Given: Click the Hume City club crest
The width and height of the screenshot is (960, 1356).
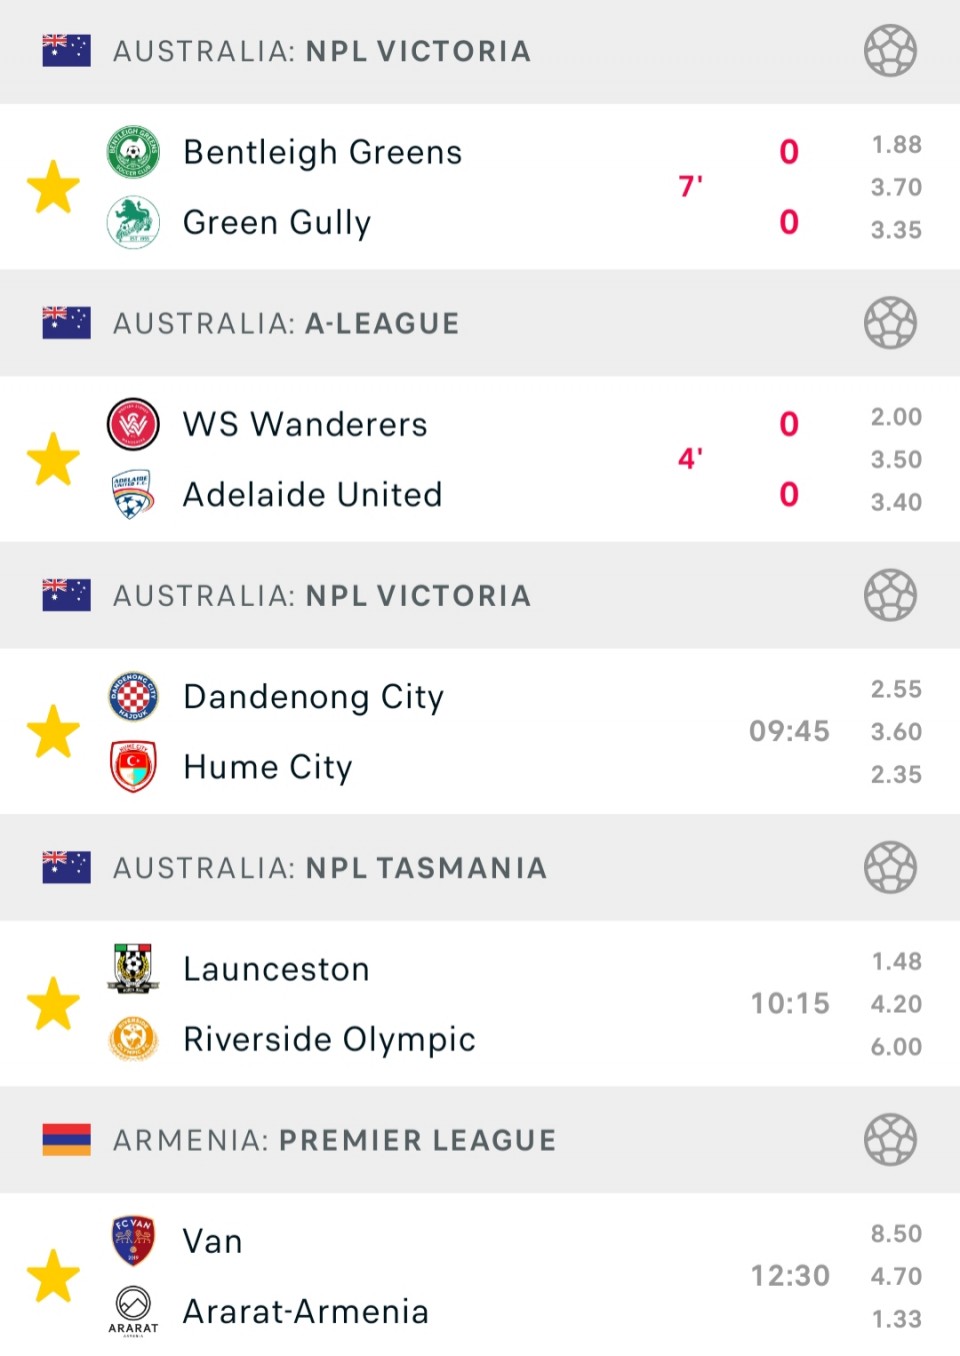Looking at the screenshot, I should coord(133,767).
